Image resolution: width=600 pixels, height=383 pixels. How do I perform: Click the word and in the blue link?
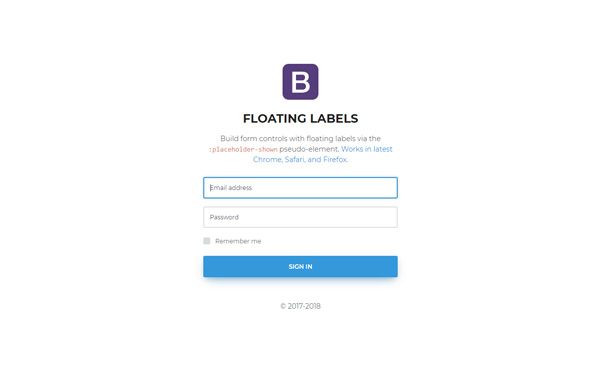click(x=314, y=159)
